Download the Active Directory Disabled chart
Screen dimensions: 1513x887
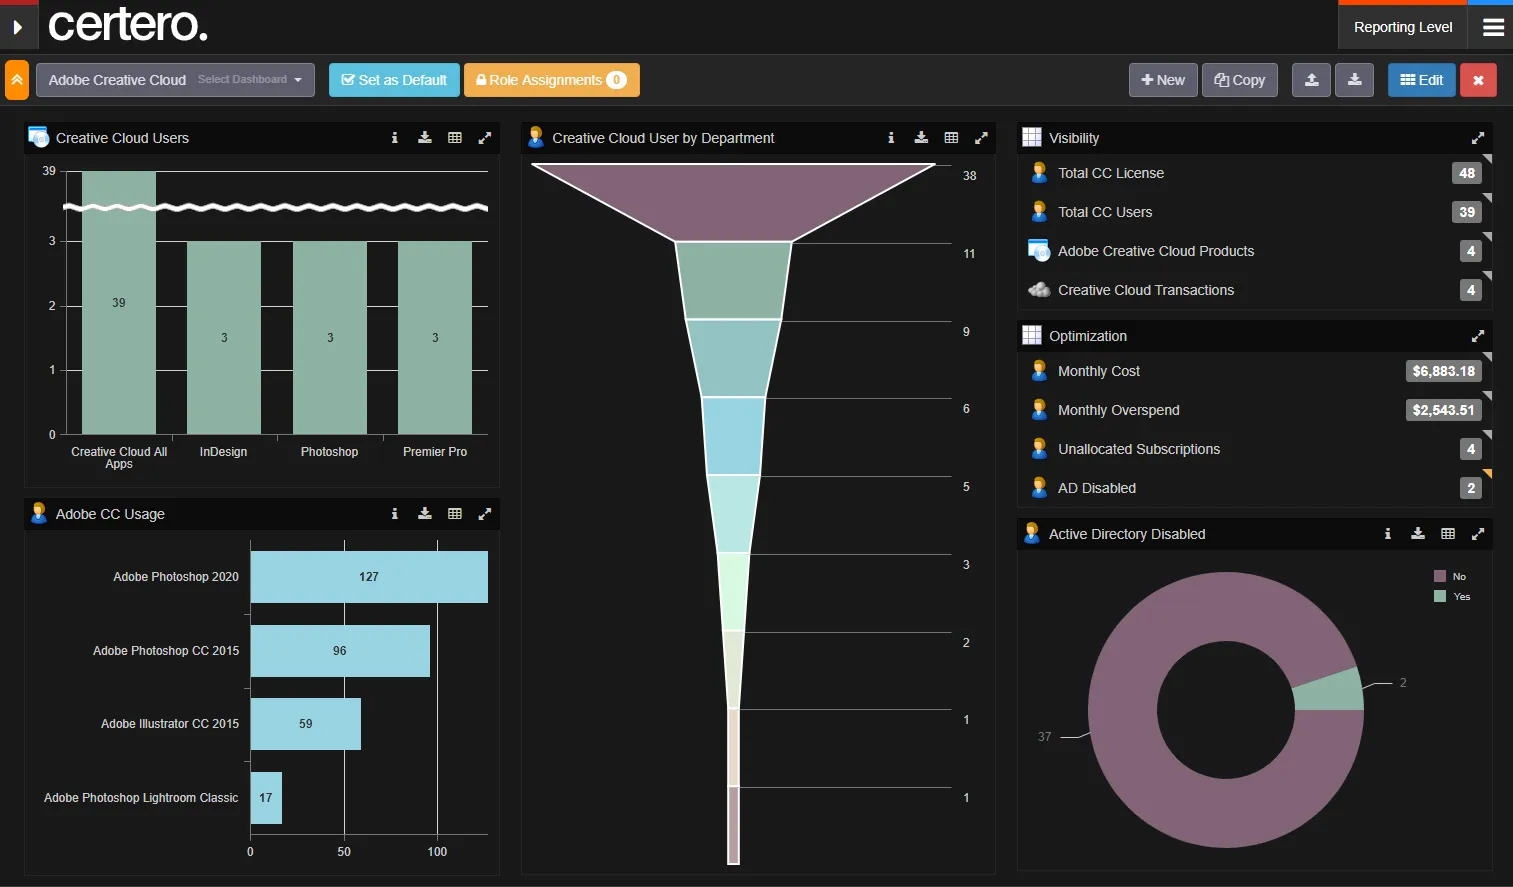(x=1418, y=534)
